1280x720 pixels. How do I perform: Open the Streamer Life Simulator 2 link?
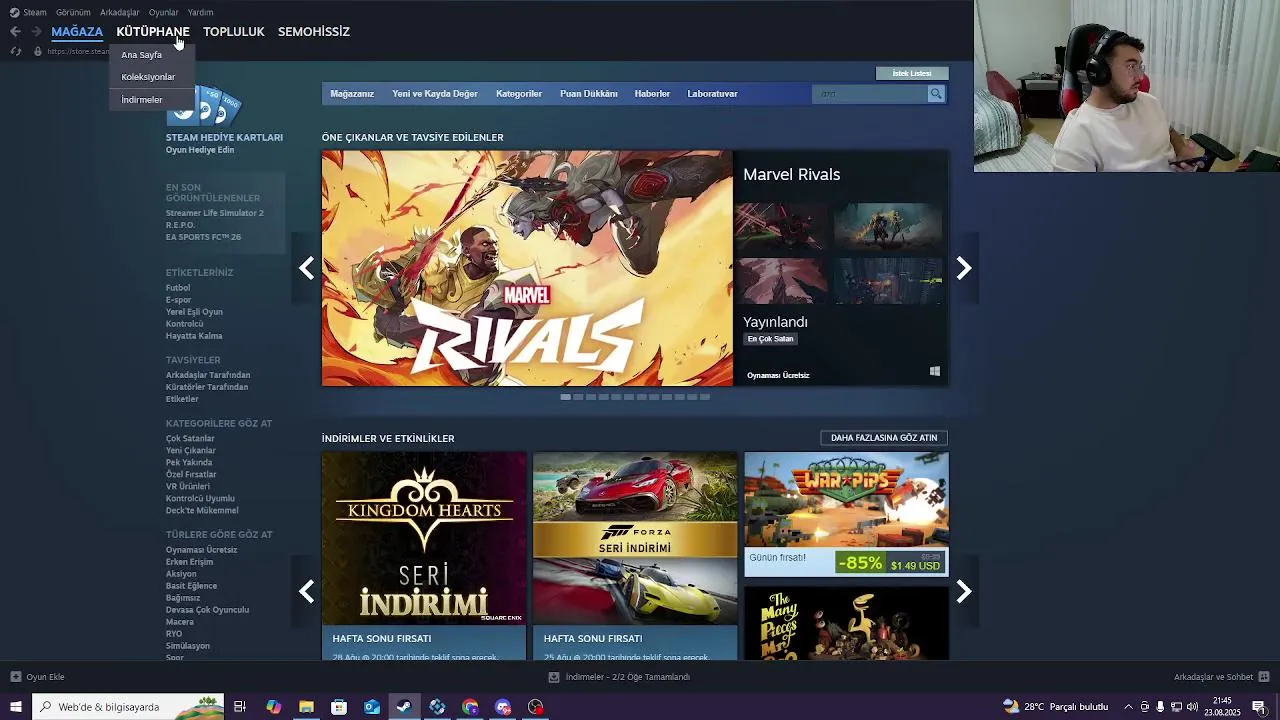[x=215, y=213]
